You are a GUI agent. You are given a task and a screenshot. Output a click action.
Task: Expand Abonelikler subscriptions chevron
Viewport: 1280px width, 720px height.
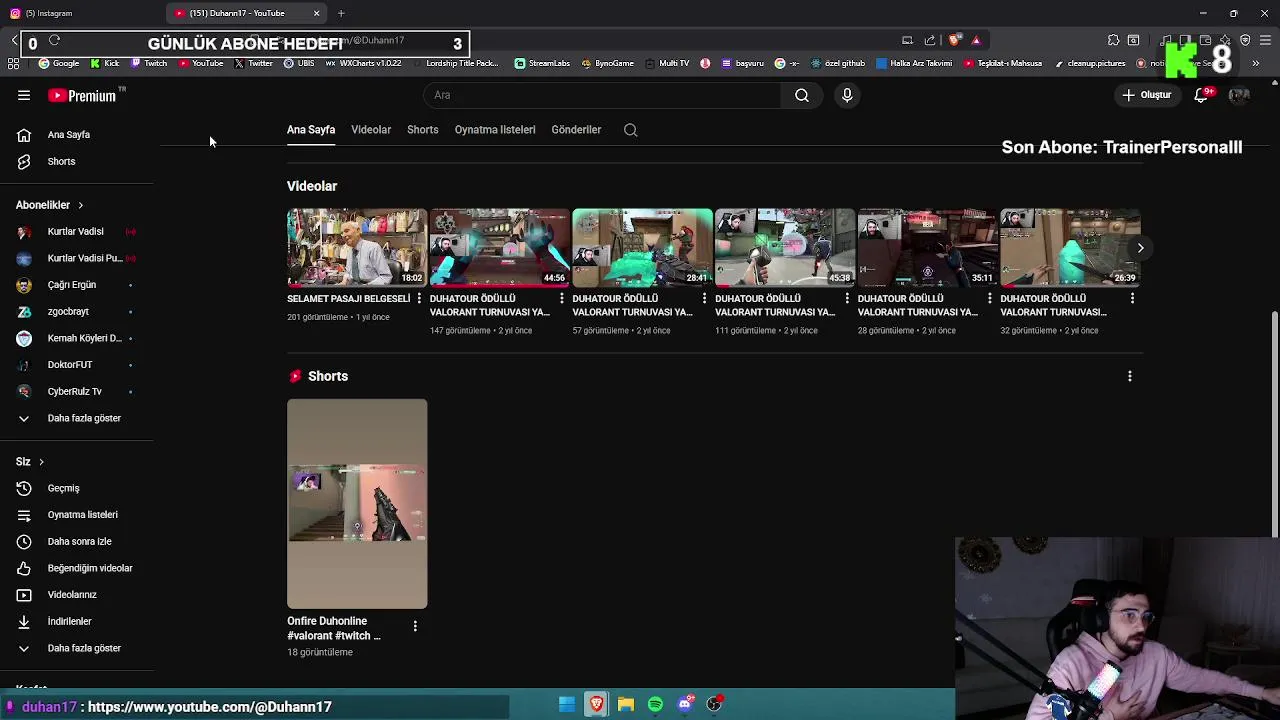click(x=80, y=205)
